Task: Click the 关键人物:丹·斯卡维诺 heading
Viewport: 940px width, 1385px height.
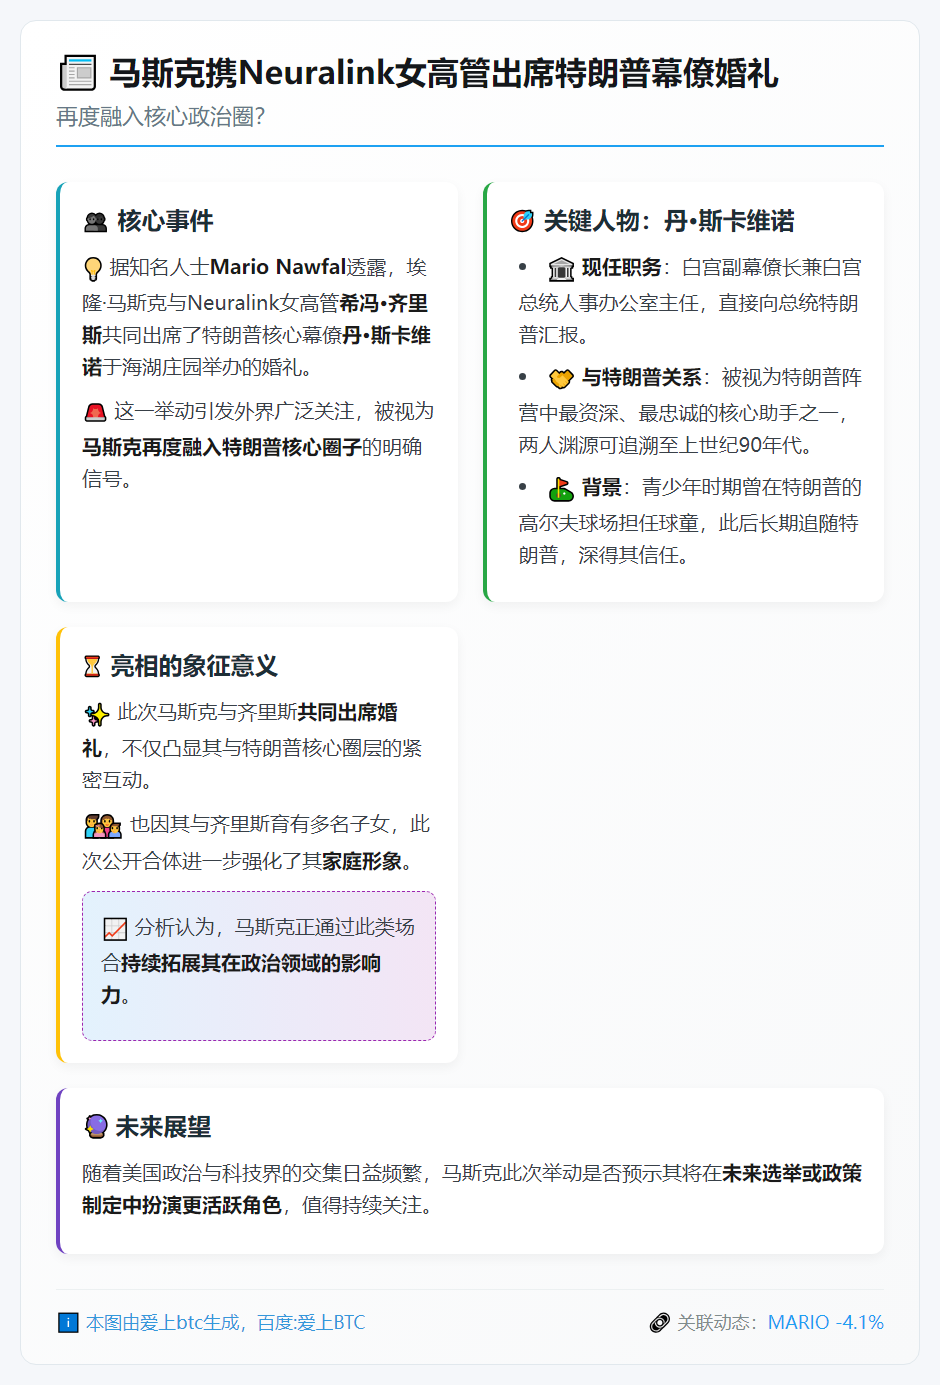Action: [669, 221]
